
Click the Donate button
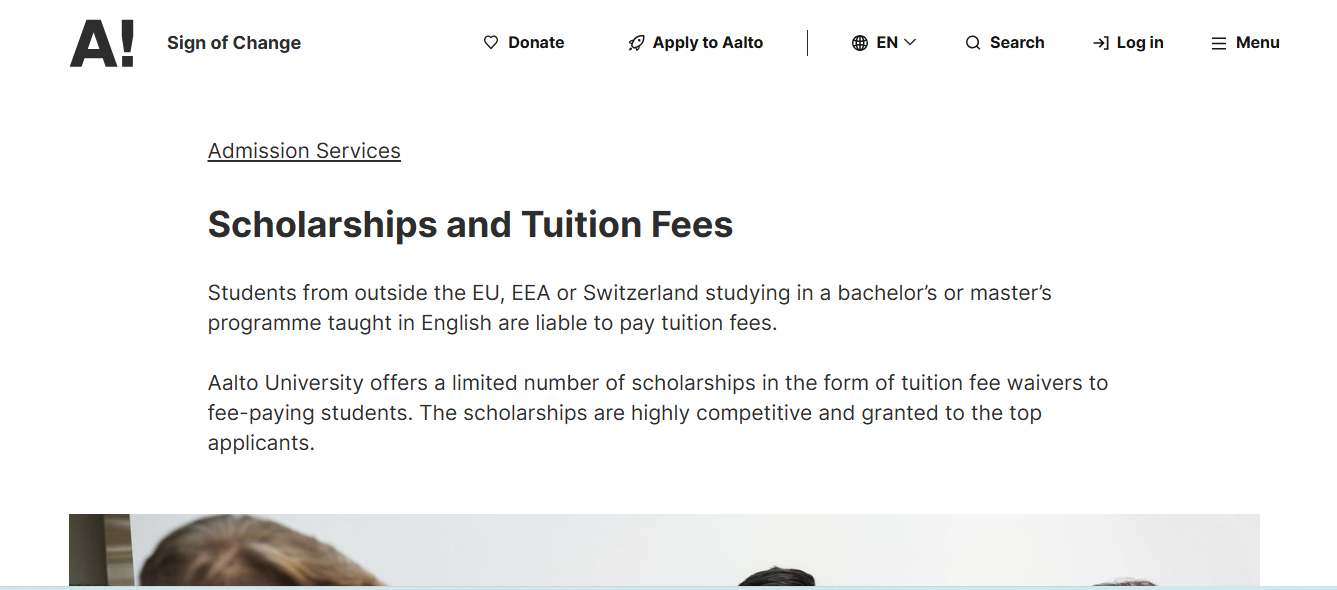pyautogui.click(x=524, y=42)
